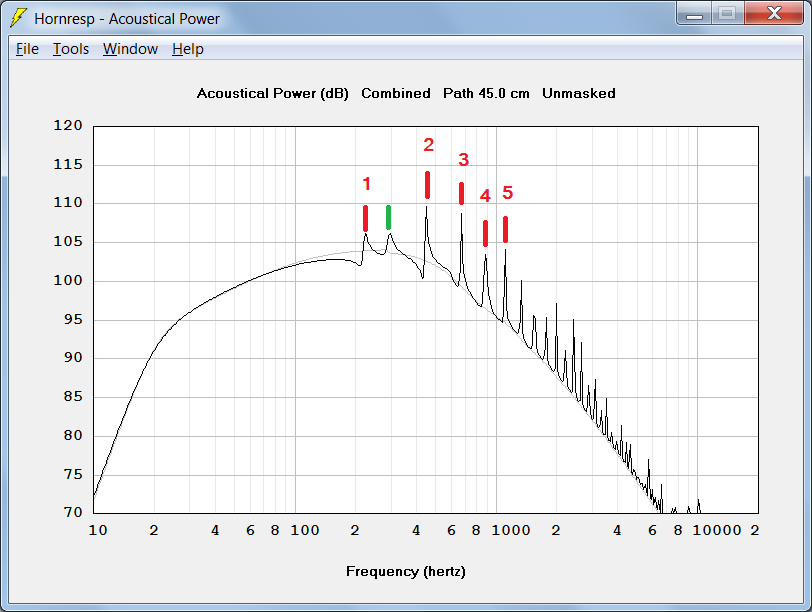Click the 90 value on vertical axis
The image size is (812, 612).
[73, 357]
